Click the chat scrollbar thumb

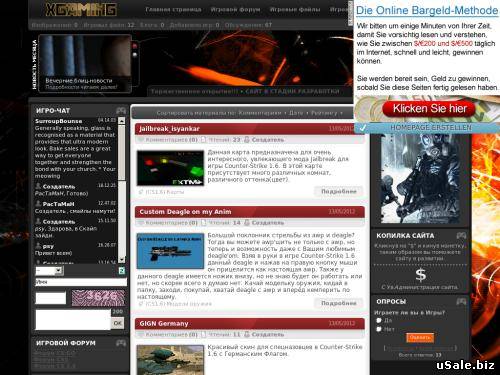(x=122, y=152)
